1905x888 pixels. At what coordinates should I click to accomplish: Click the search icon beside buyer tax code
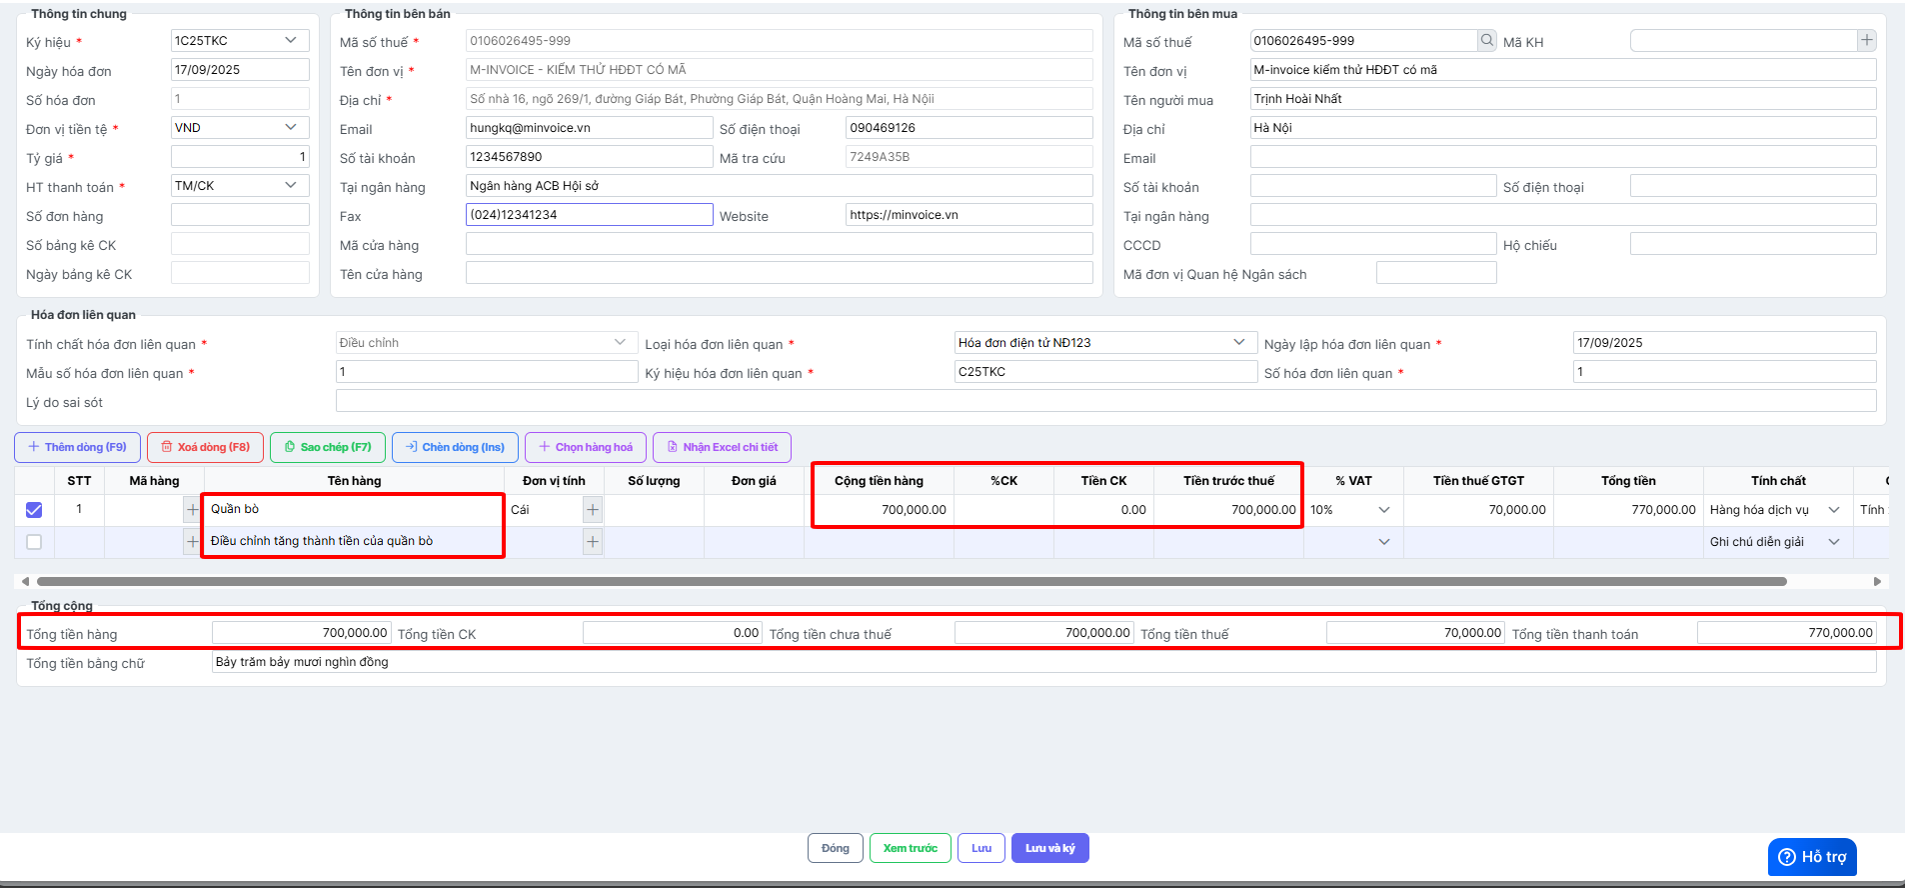pos(1487,41)
